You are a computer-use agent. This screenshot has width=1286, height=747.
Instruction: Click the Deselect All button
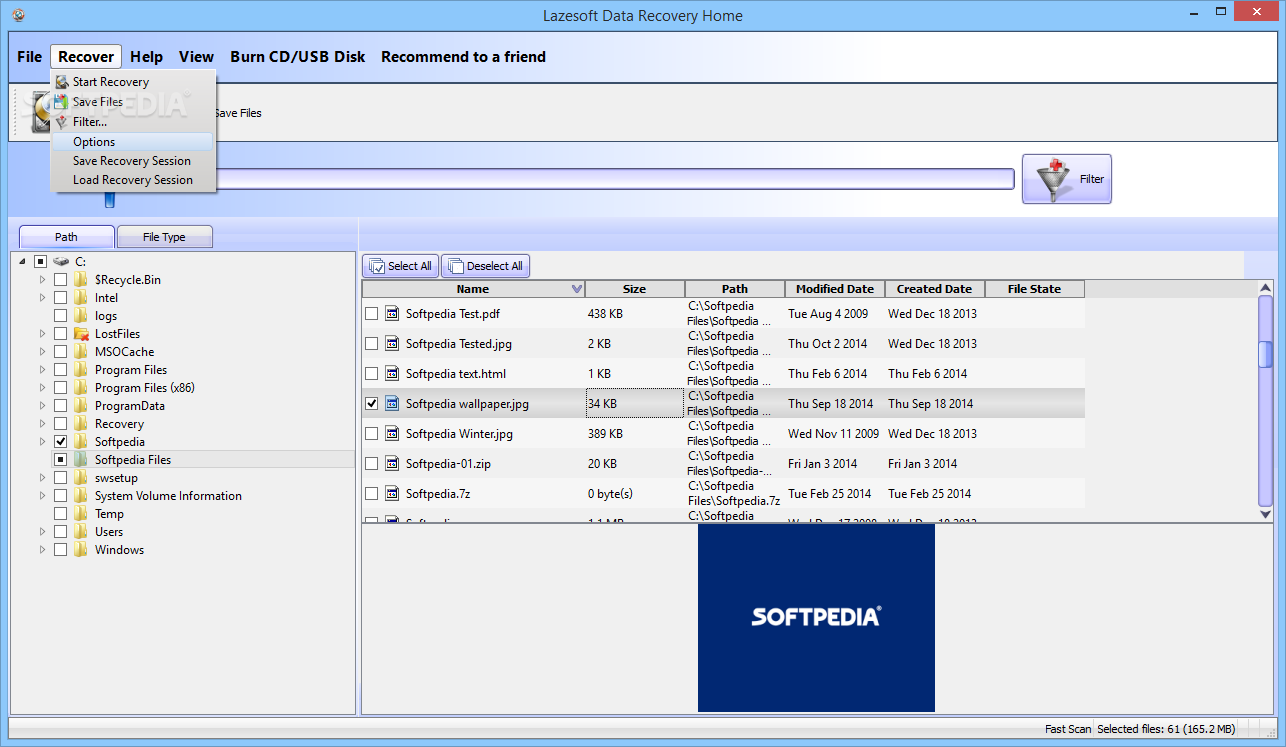(x=485, y=266)
